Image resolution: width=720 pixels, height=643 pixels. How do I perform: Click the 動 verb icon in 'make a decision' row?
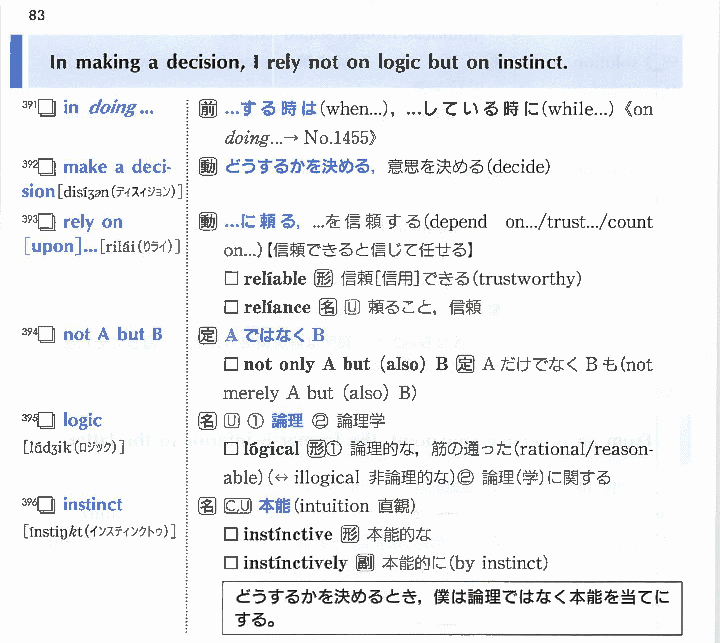pos(208,167)
